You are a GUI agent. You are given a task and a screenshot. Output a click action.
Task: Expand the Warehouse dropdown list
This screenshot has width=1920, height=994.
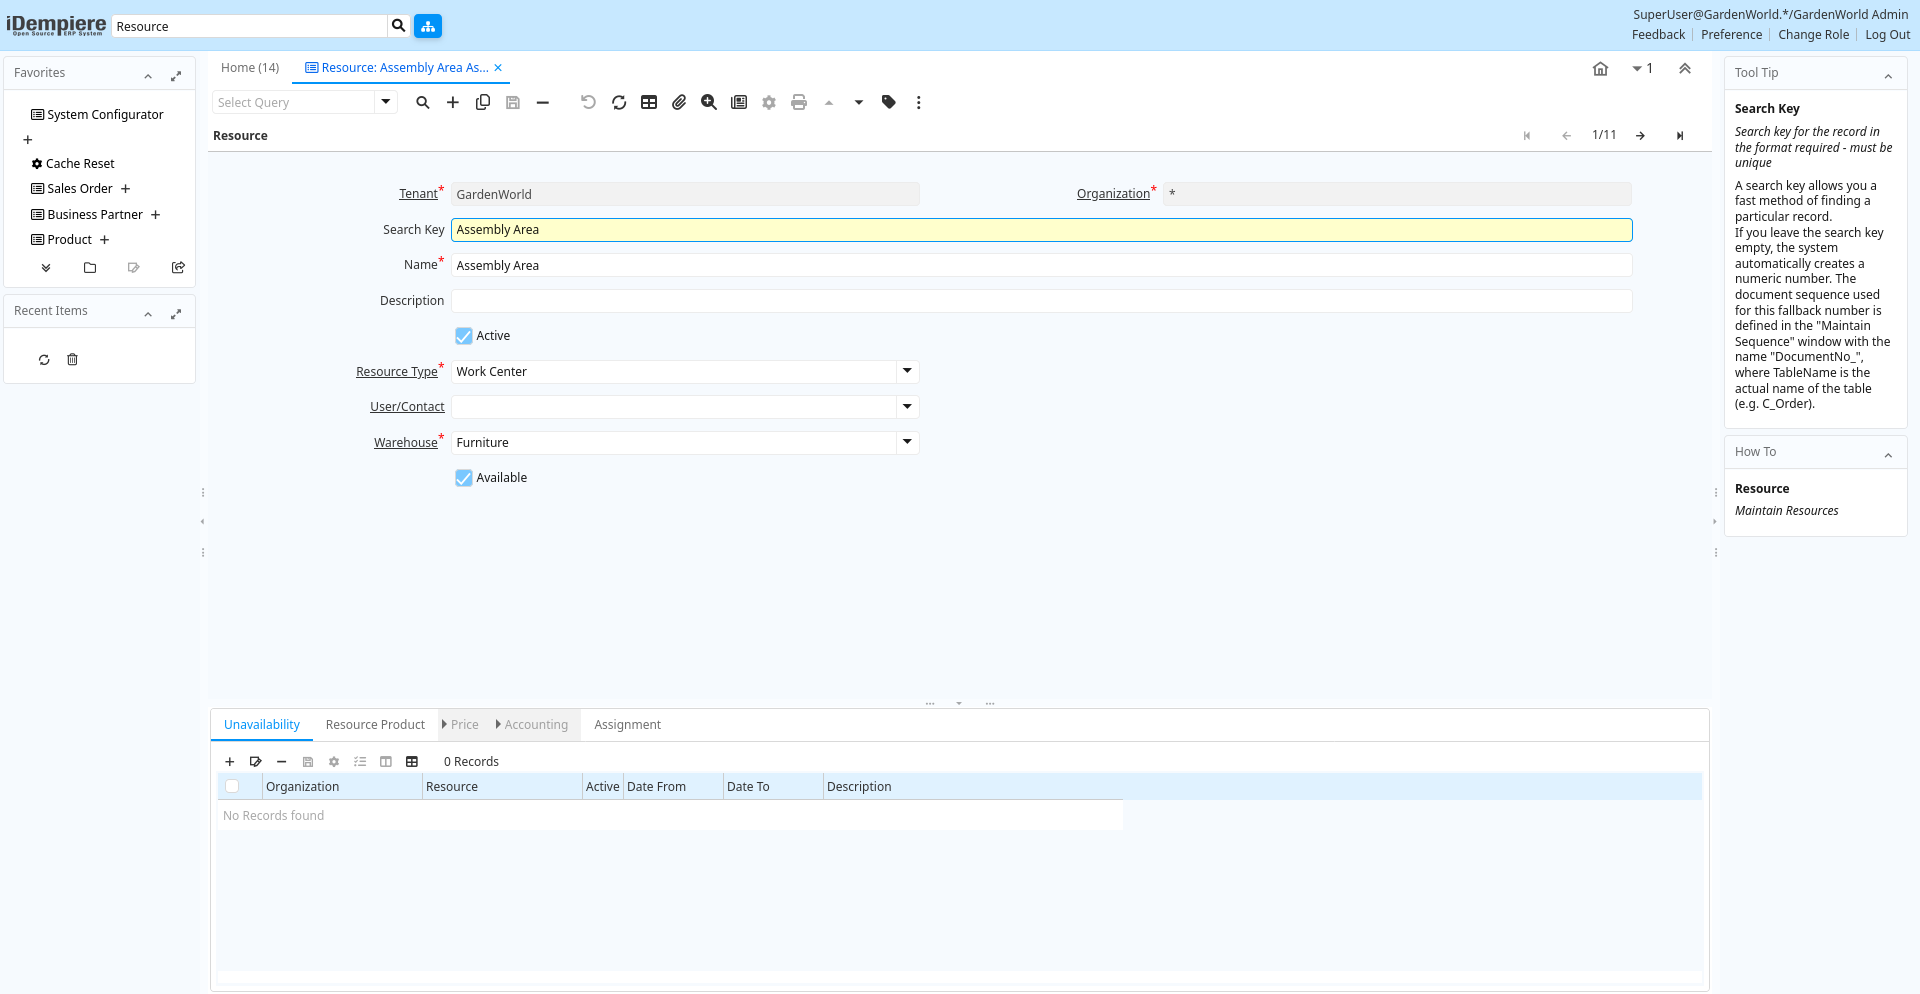click(907, 443)
